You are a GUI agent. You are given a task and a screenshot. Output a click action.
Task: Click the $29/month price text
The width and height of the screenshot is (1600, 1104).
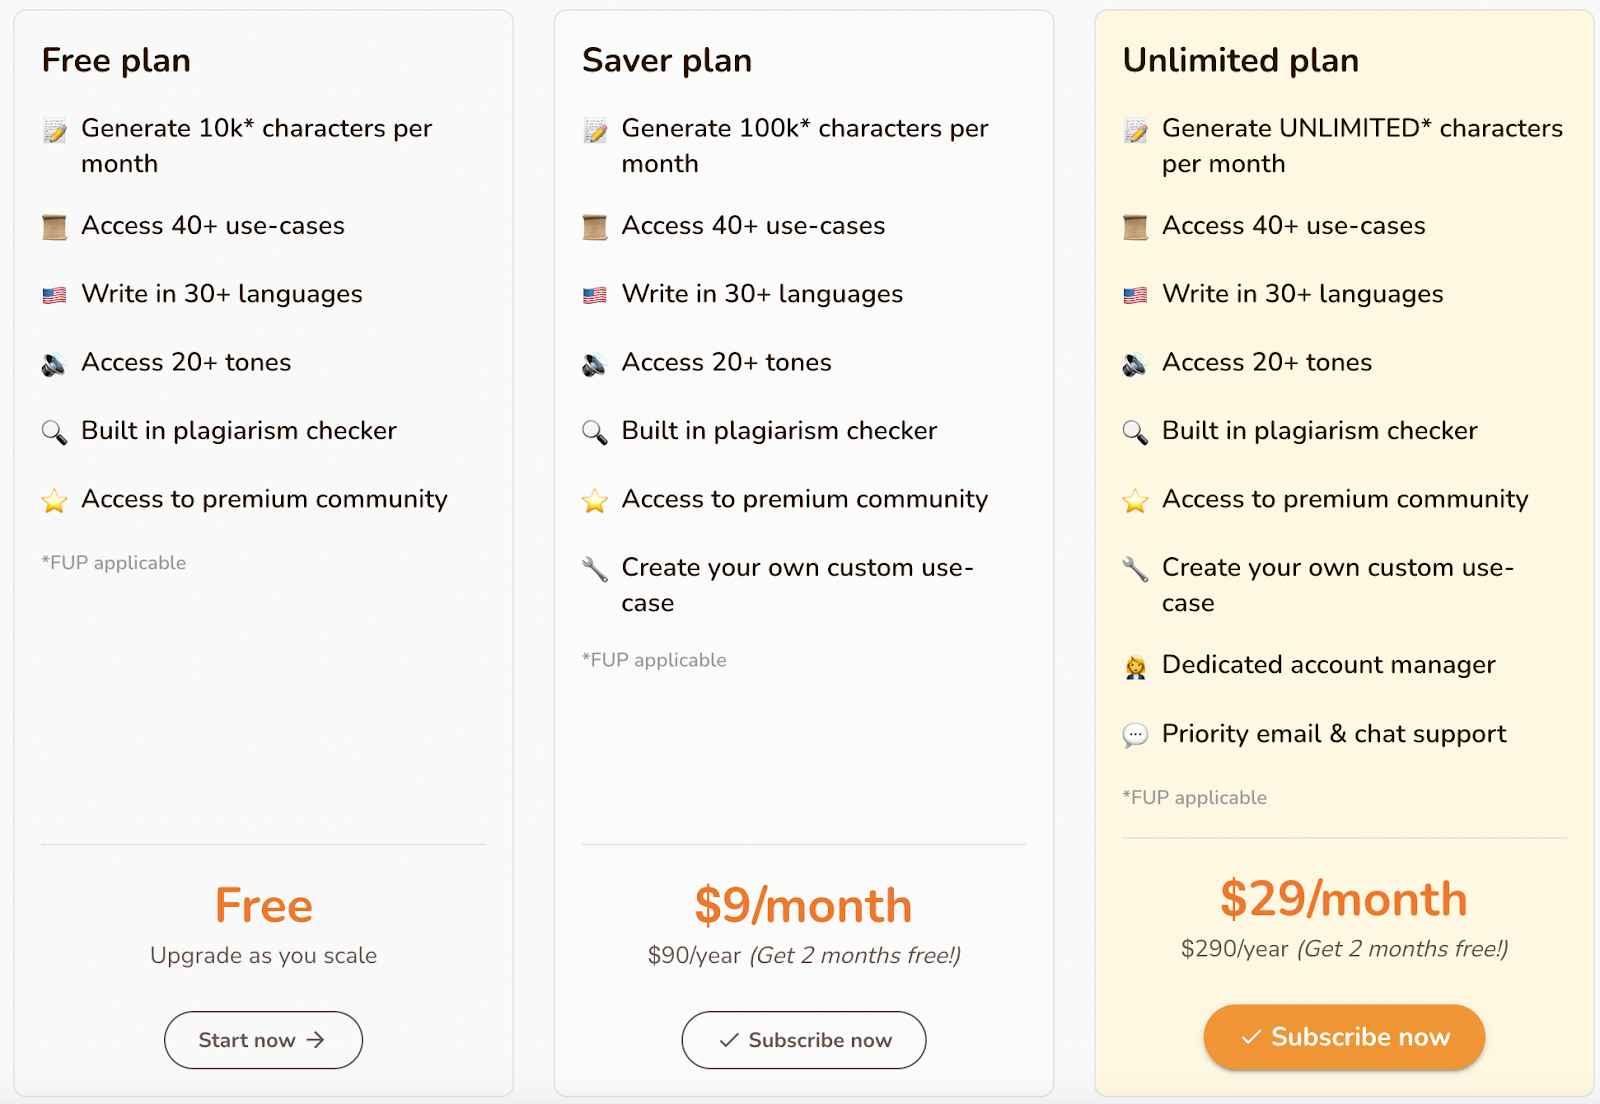(x=1343, y=898)
